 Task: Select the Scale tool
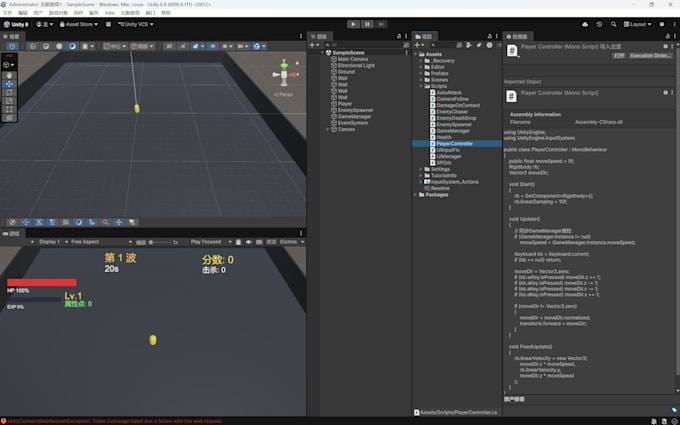(9, 101)
